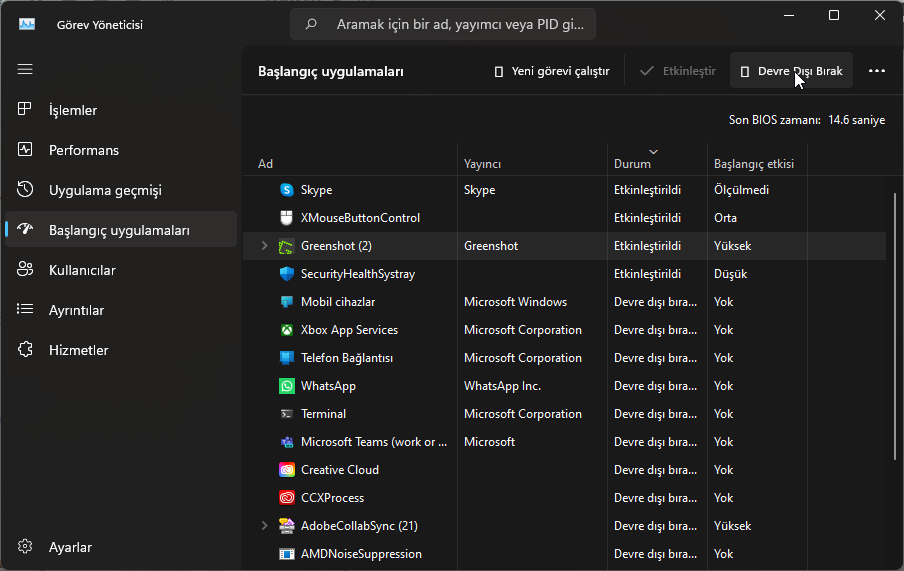The height and width of the screenshot is (571, 904).
Task: Click the Telefon Bağlantısı icon
Action: [x=287, y=358]
